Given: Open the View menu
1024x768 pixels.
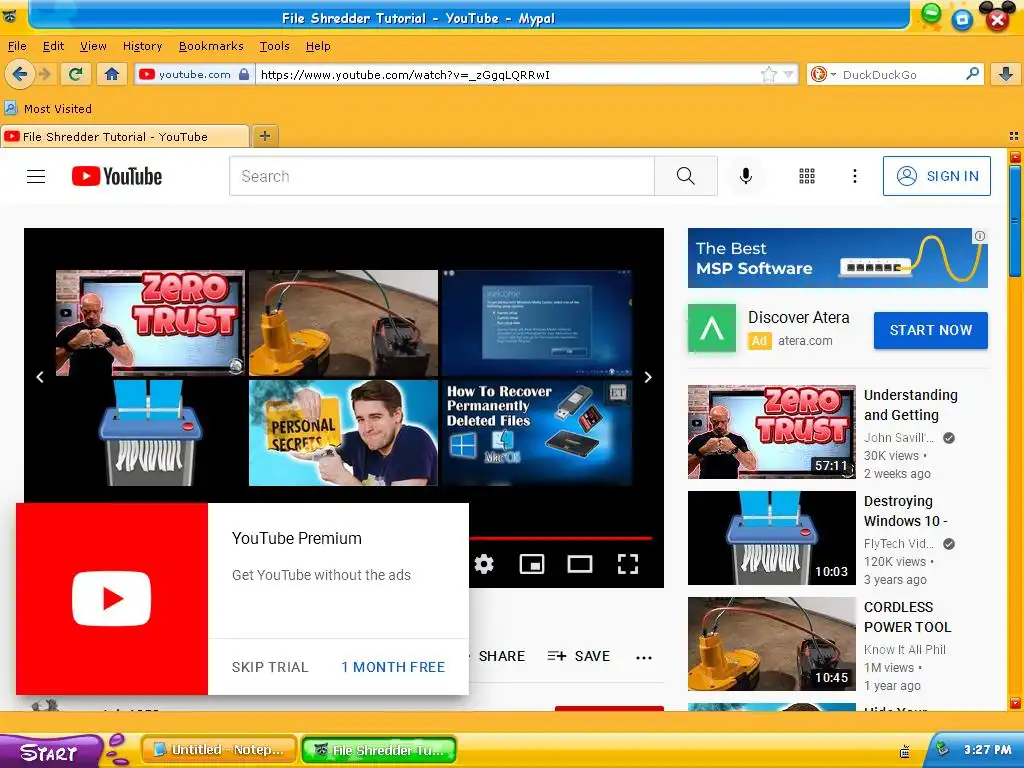Looking at the screenshot, I should tap(93, 46).
